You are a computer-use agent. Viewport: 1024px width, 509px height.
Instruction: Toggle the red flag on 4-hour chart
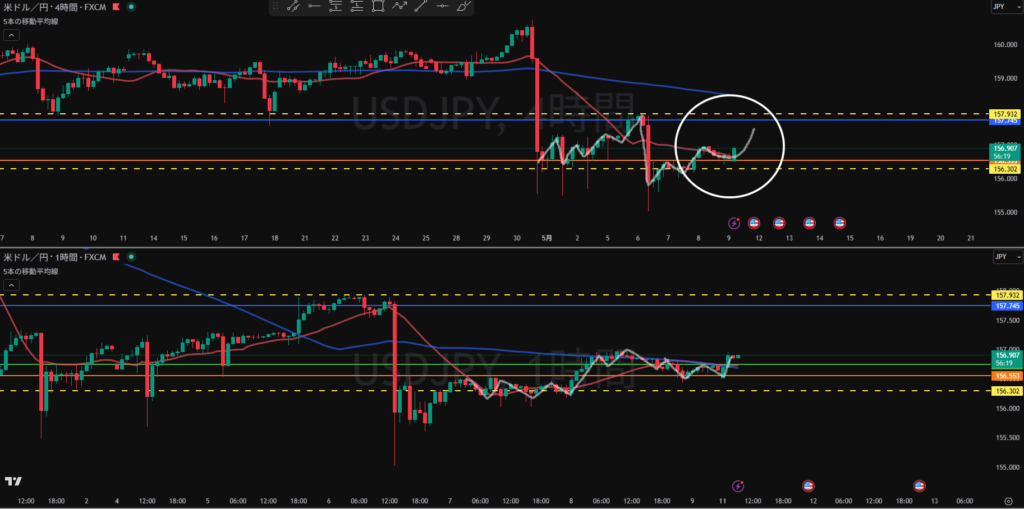click(118, 6)
